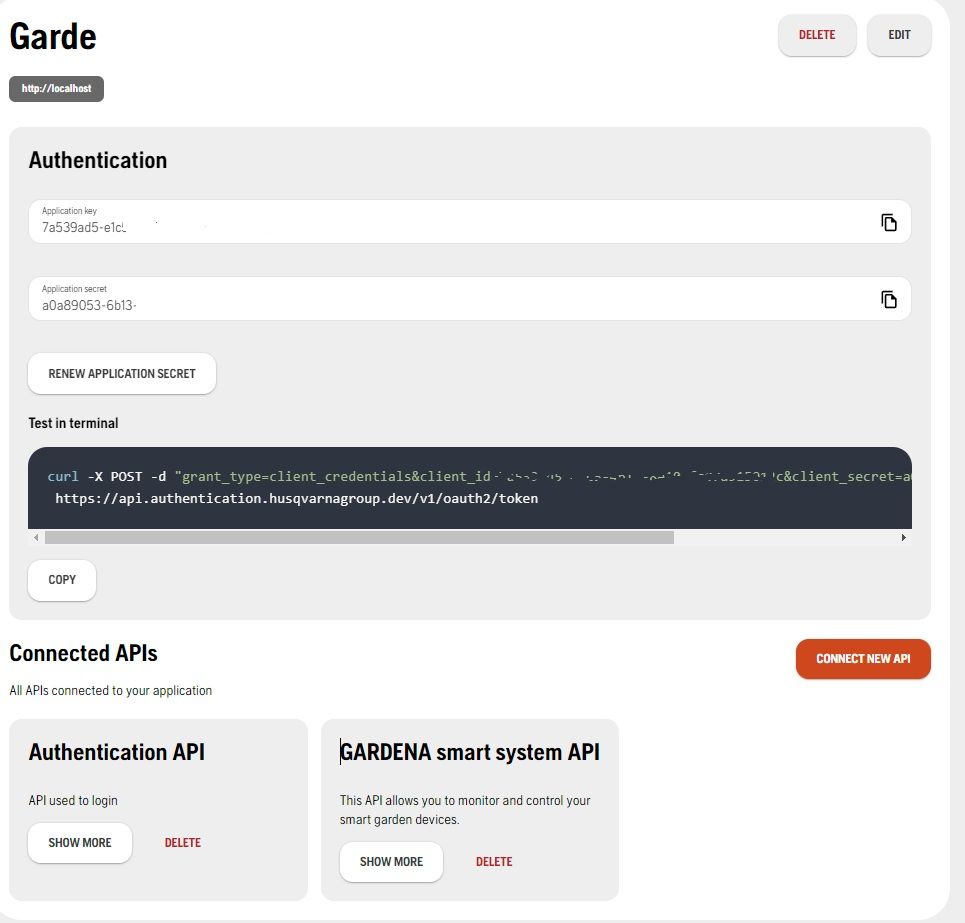The height and width of the screenshot is (923, 965).
Task: Delete the Authentication API connection
Action: pos(183,843)
